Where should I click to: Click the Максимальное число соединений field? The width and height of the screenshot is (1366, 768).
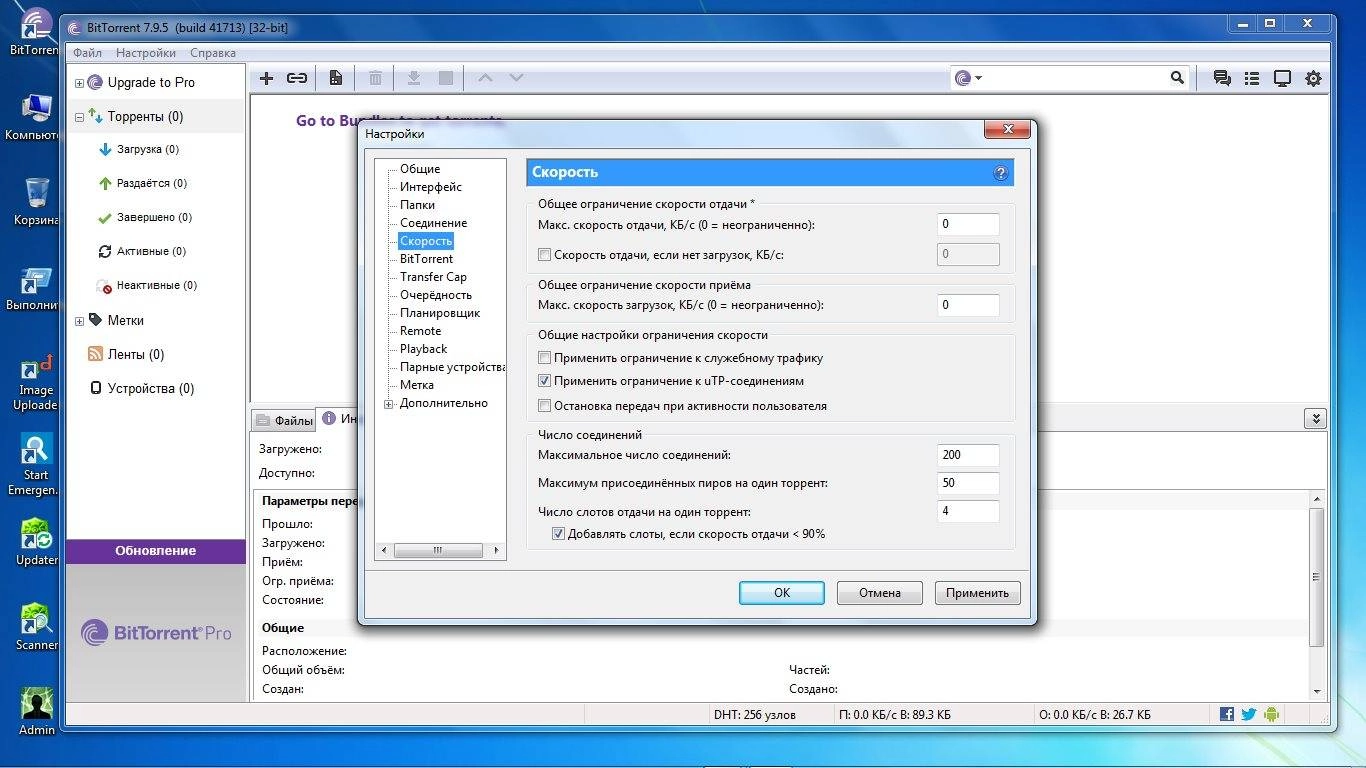pyautogui.click(x=968, y=455)
